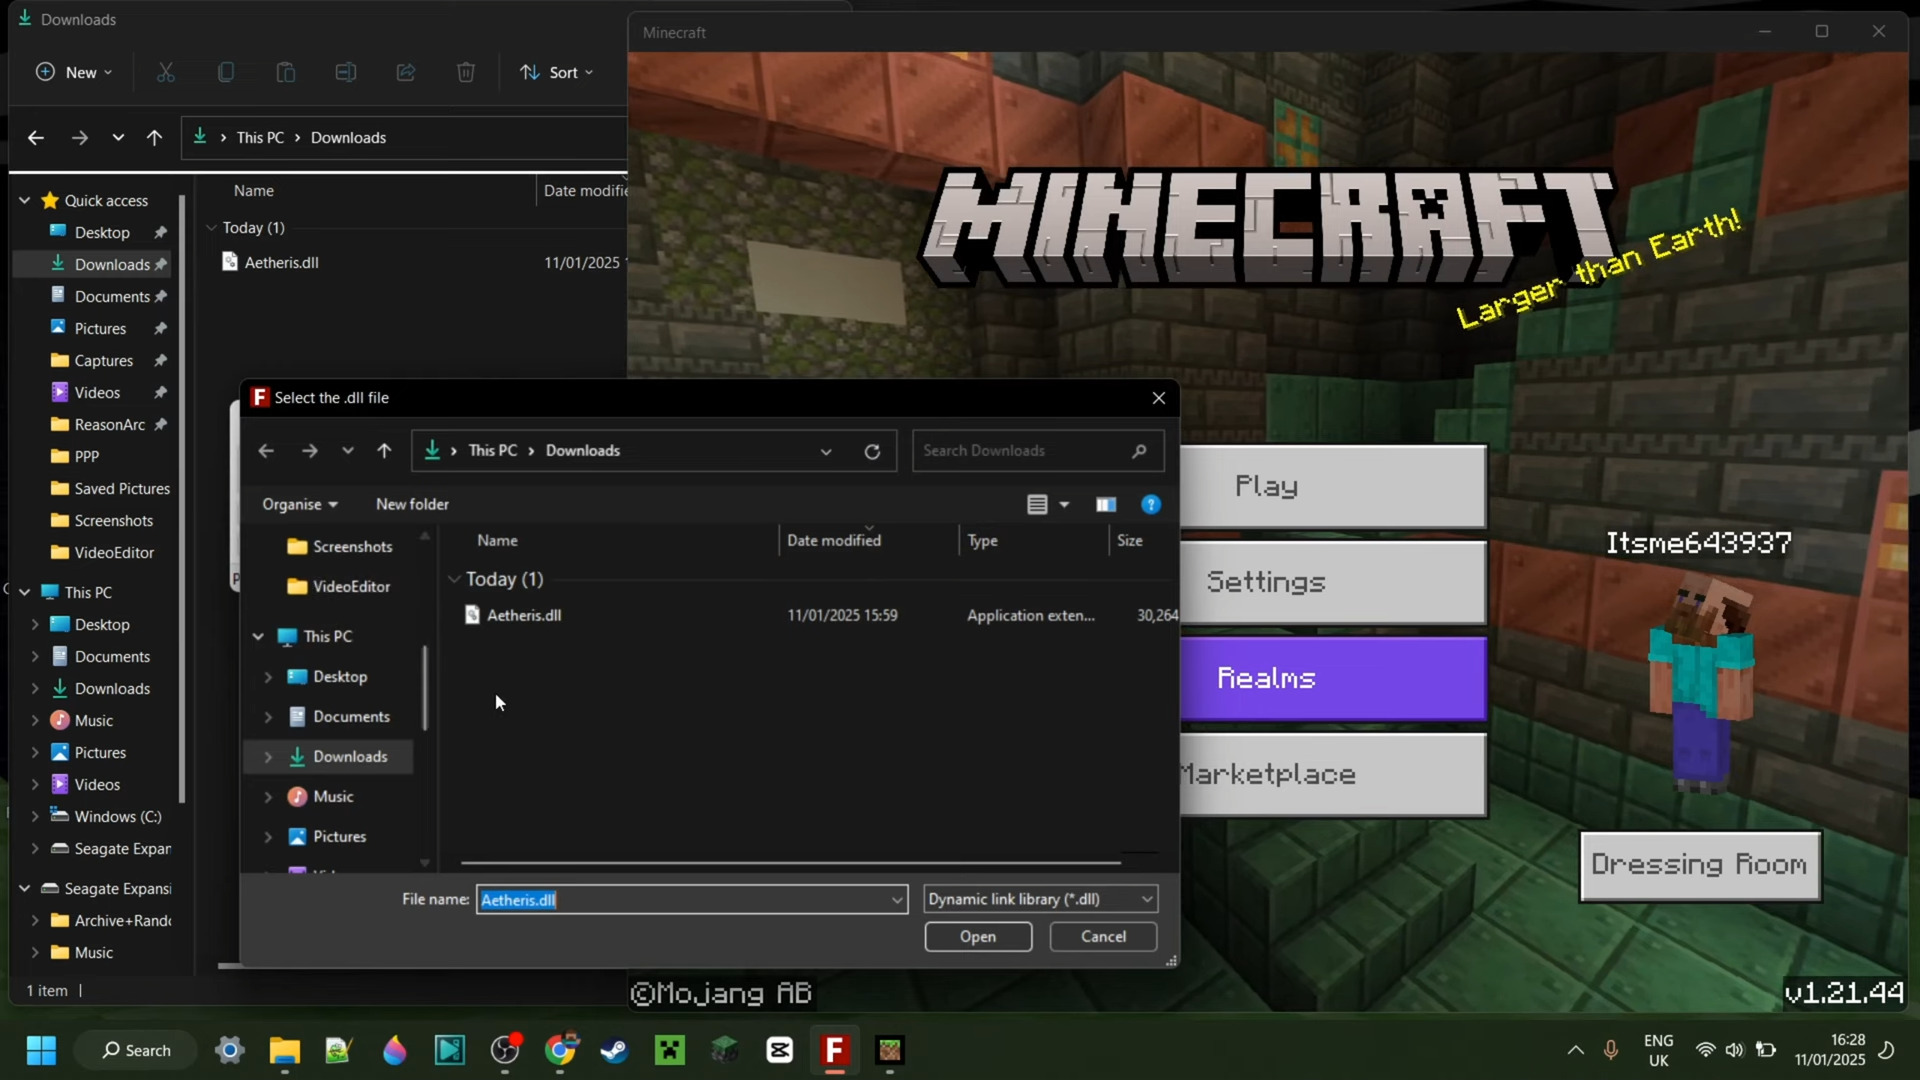Click back arrow in Select .dll dialog
The image size is (1920, 1080).
[x=266, y=451]
